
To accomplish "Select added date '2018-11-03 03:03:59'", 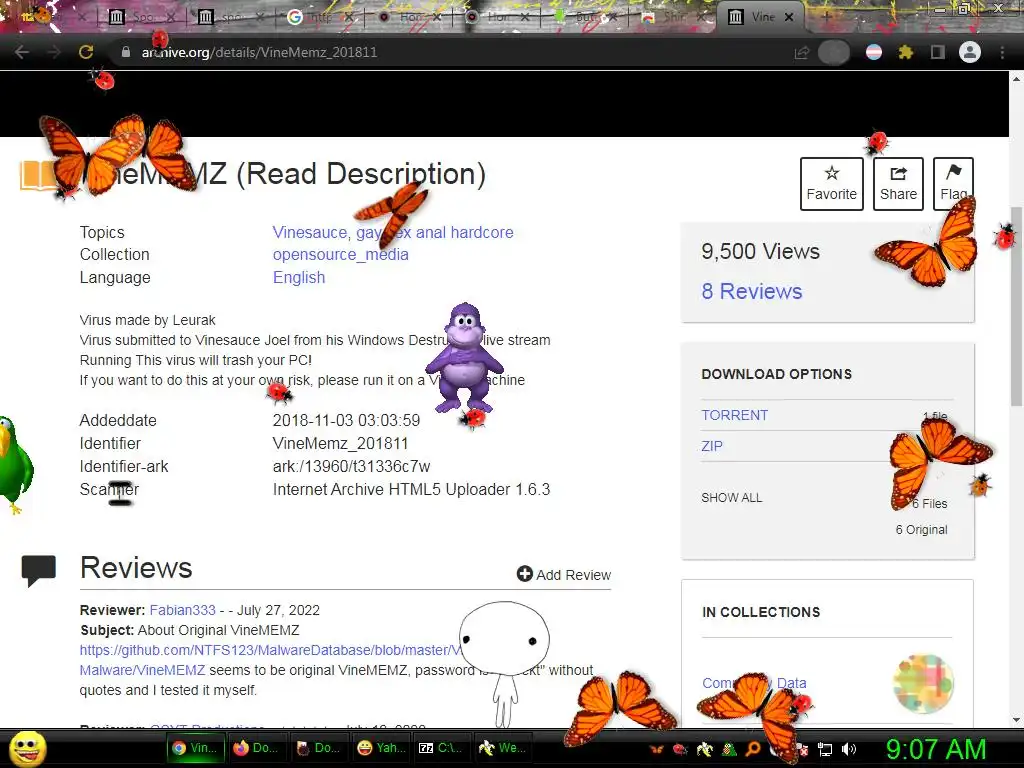I will (x=346, y=421).
